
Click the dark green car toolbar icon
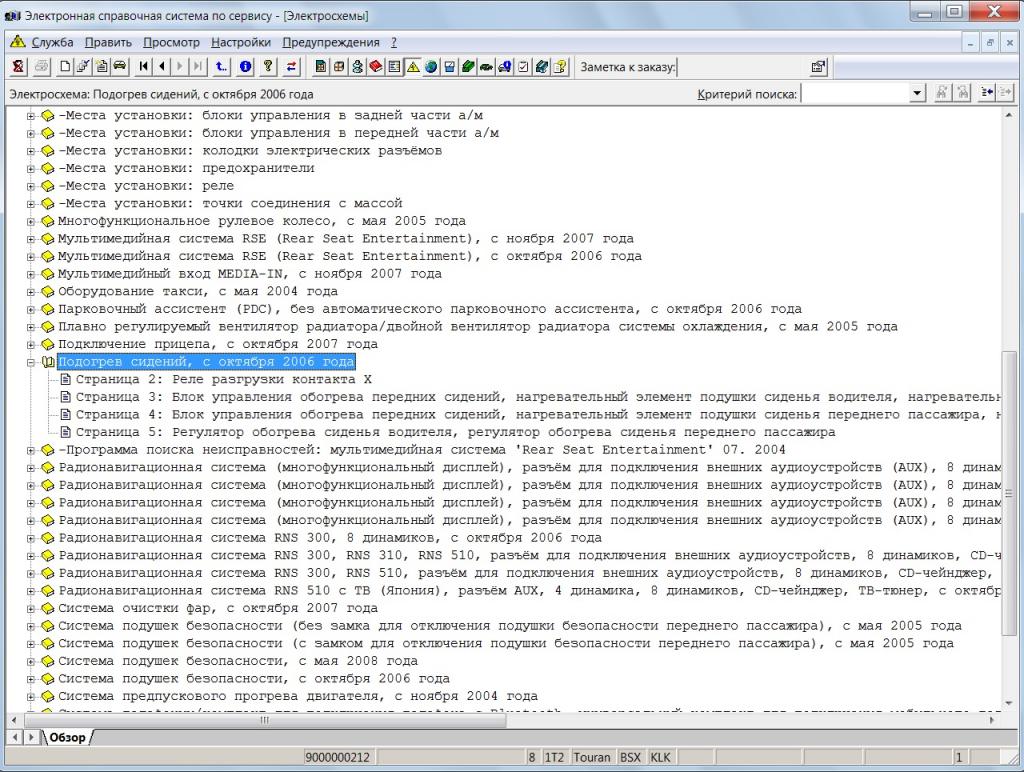click(486, 67)
